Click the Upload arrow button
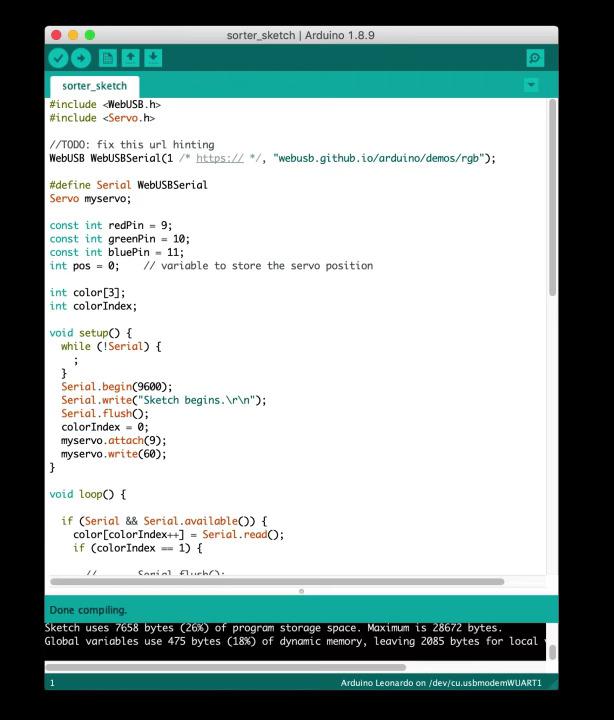The width and height of the screenshot is (614, 720). click(81, 58)
